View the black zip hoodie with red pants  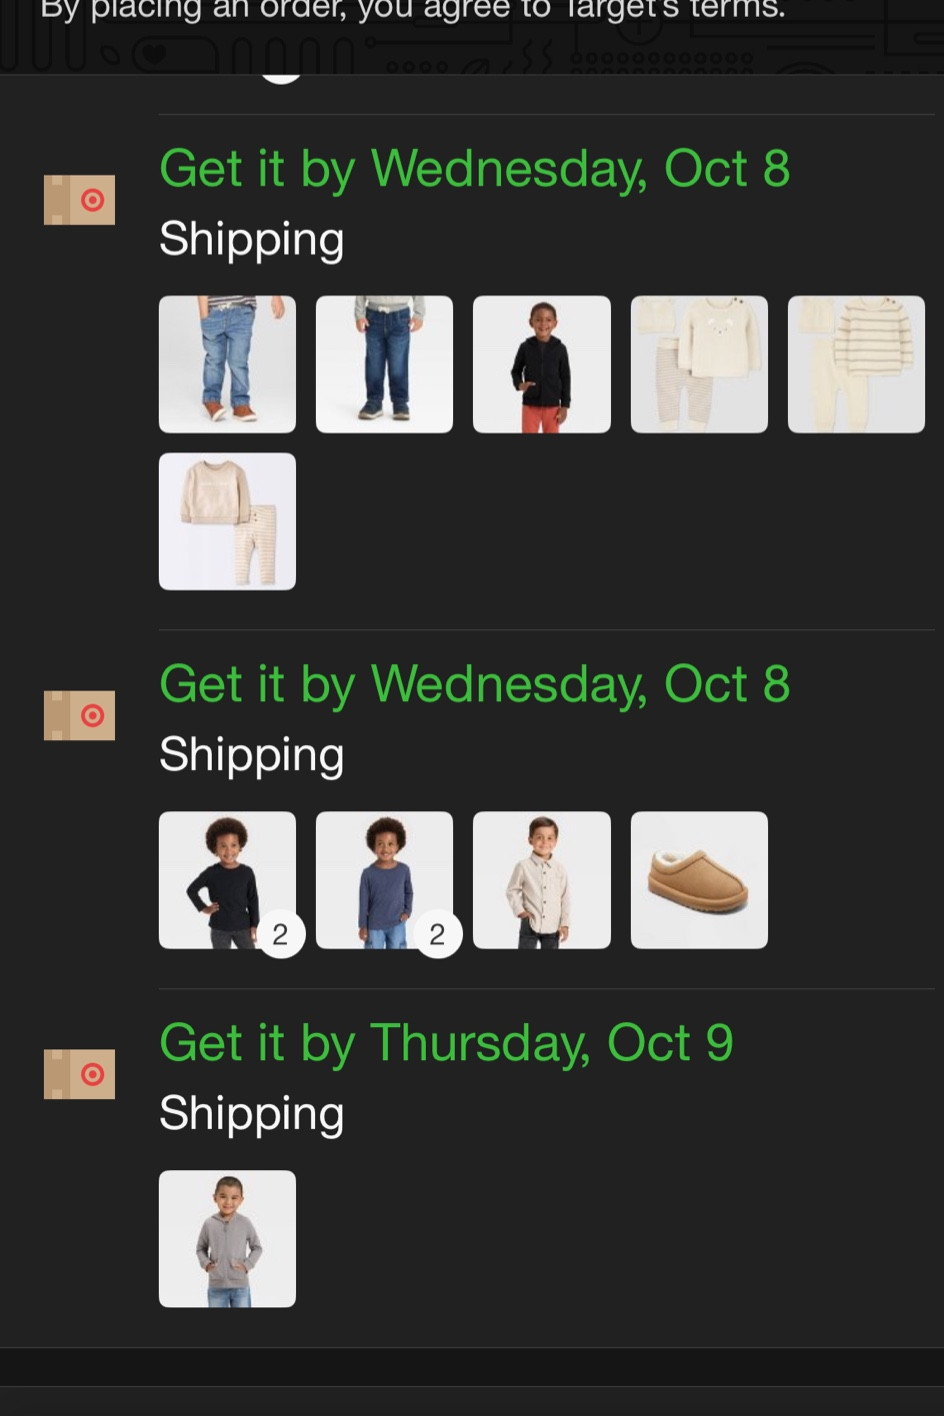[541, 364]
